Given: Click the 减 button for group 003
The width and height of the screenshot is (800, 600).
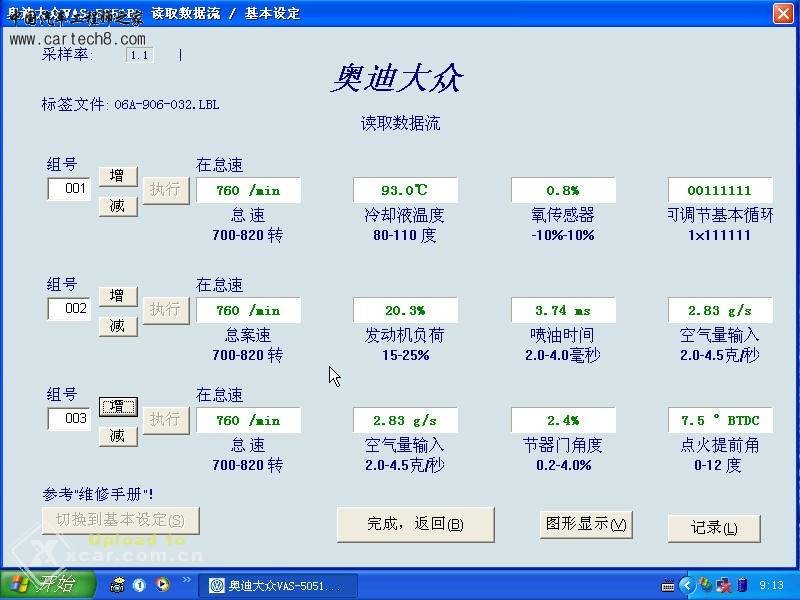Looking at the screenshot, I should click(118, 436).
